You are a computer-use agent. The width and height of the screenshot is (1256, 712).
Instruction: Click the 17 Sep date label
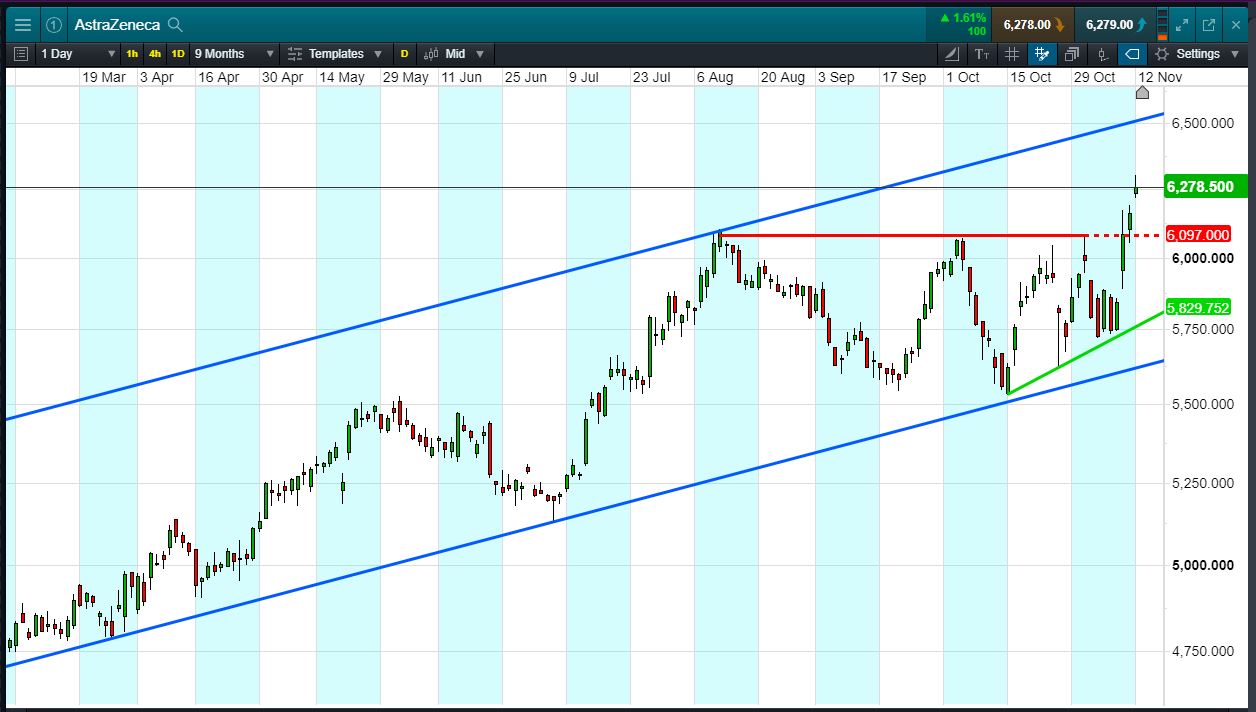pyautogui.click(x=903, y=77)
